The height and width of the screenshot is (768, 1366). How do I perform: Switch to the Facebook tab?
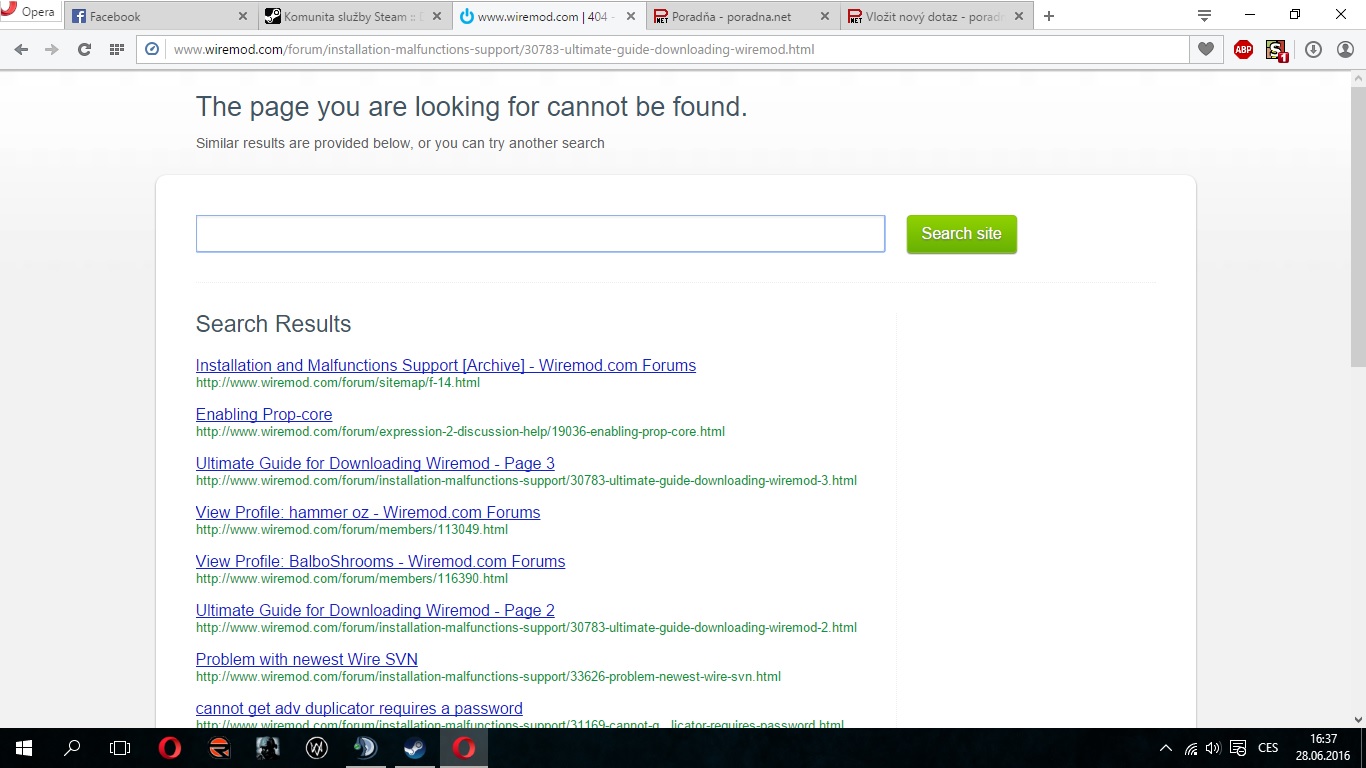coord(150,16)
